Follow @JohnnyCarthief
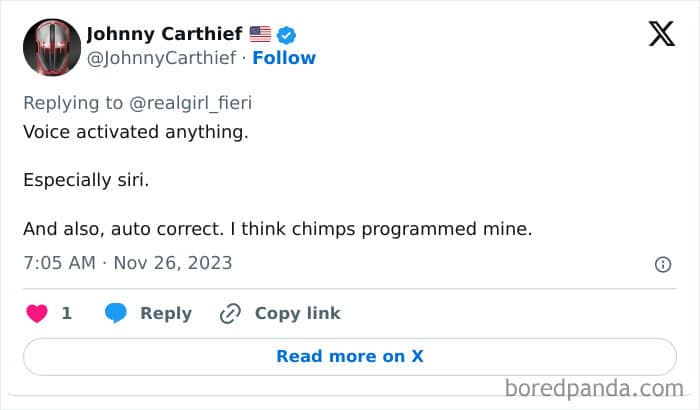The height and width of the screenshot is (410, 700). (x=284, y=58)
